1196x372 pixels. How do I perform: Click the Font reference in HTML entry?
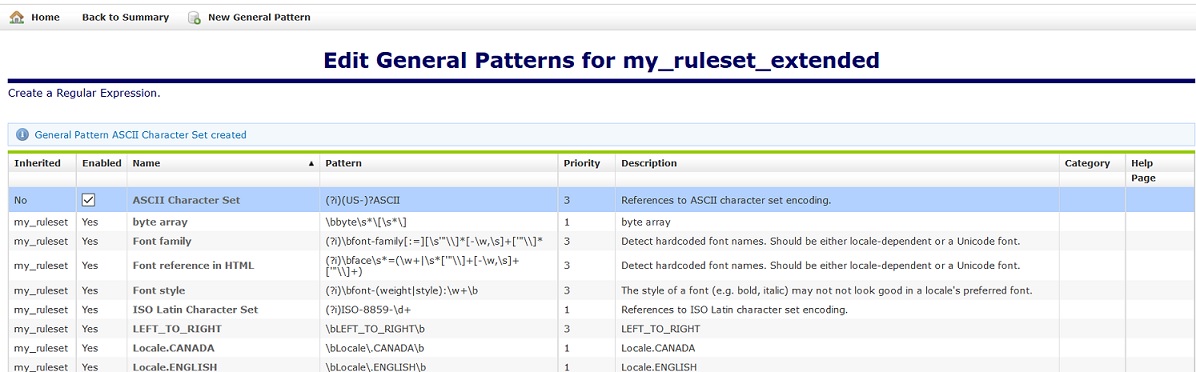tap(193, 265)
